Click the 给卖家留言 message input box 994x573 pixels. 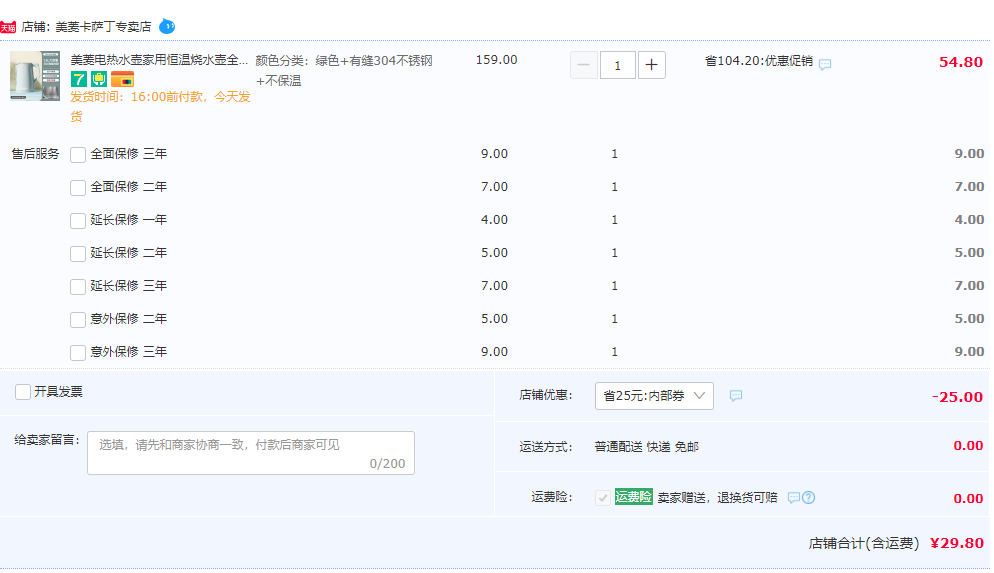pos(251,453)
